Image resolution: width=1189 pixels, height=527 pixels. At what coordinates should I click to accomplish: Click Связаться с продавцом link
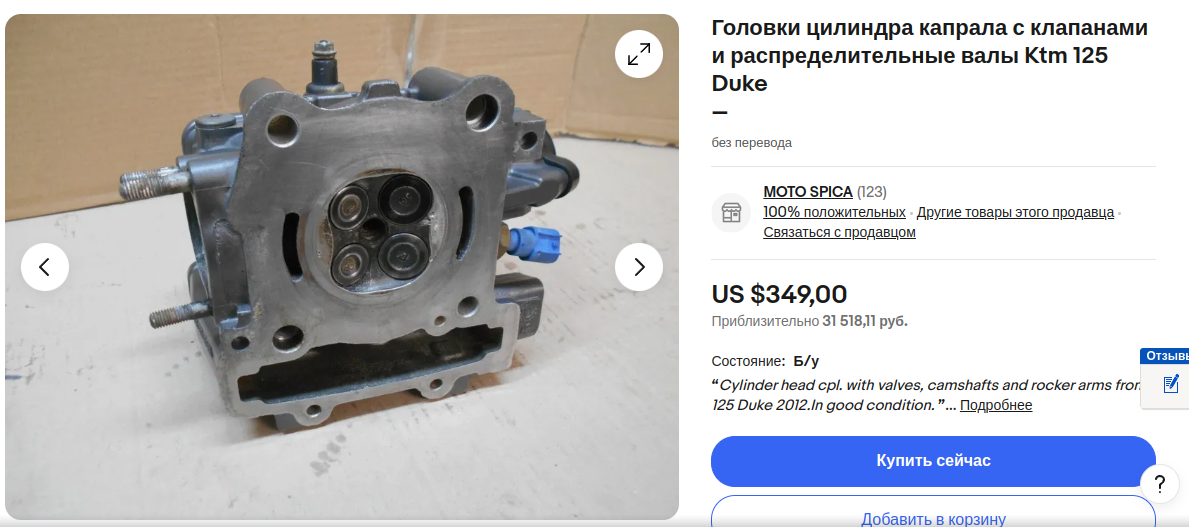pos(839,232)
